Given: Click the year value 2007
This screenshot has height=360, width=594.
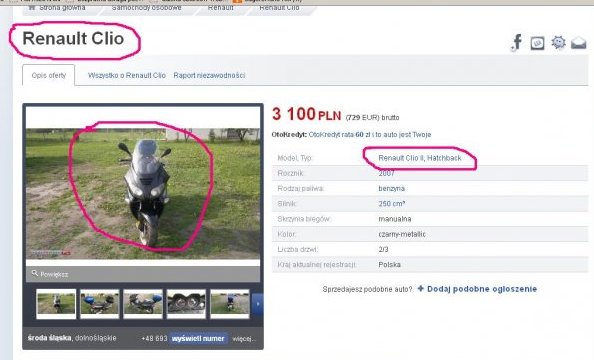Looking at the screenshot, I should tap(386, 174).
